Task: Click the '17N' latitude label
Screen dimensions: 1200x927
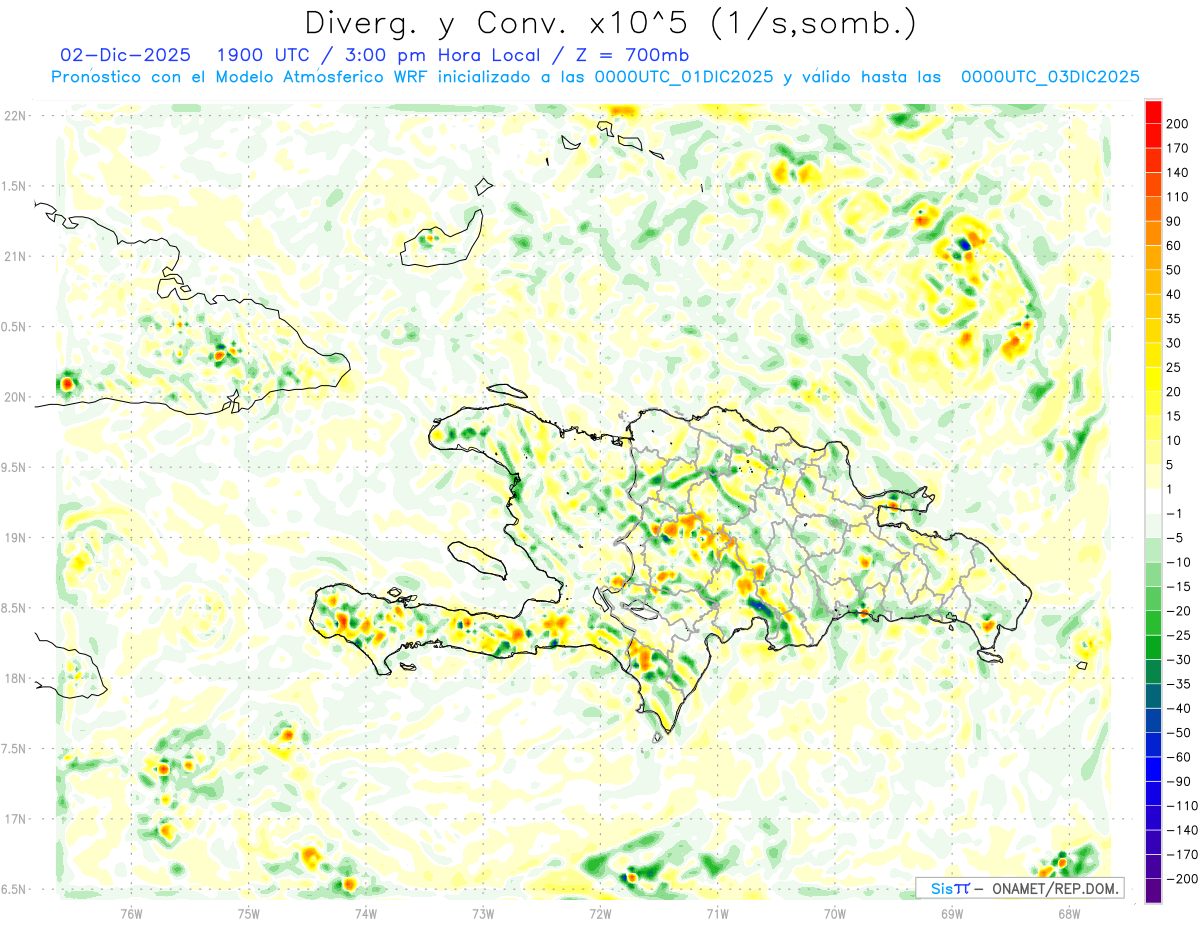Action: [x=15, y=819]
